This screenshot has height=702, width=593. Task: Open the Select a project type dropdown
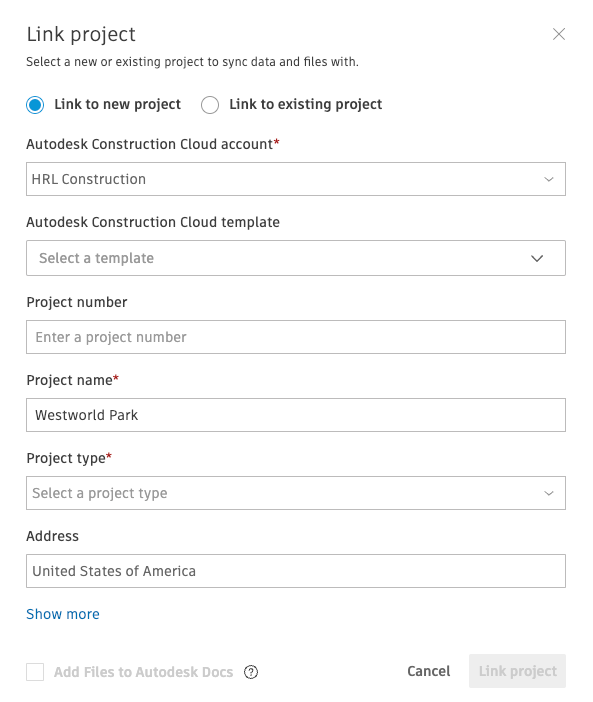[296, 493]
